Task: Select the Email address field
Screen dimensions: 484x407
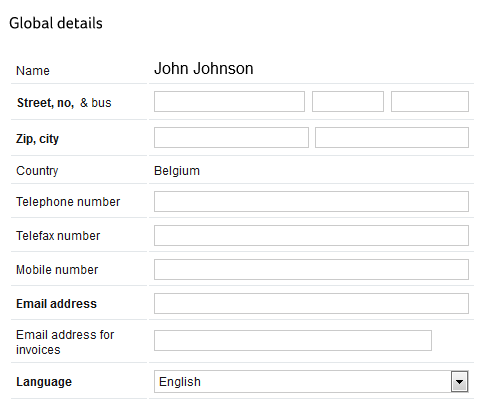Action: point(311,303)
